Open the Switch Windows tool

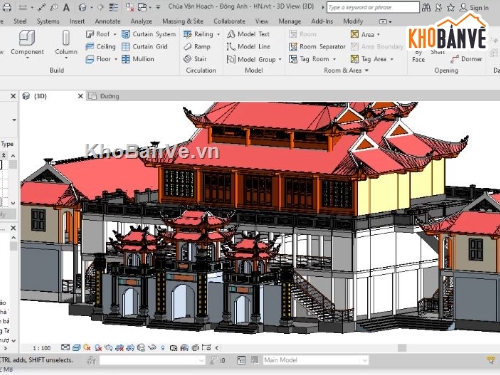(142, 7)
